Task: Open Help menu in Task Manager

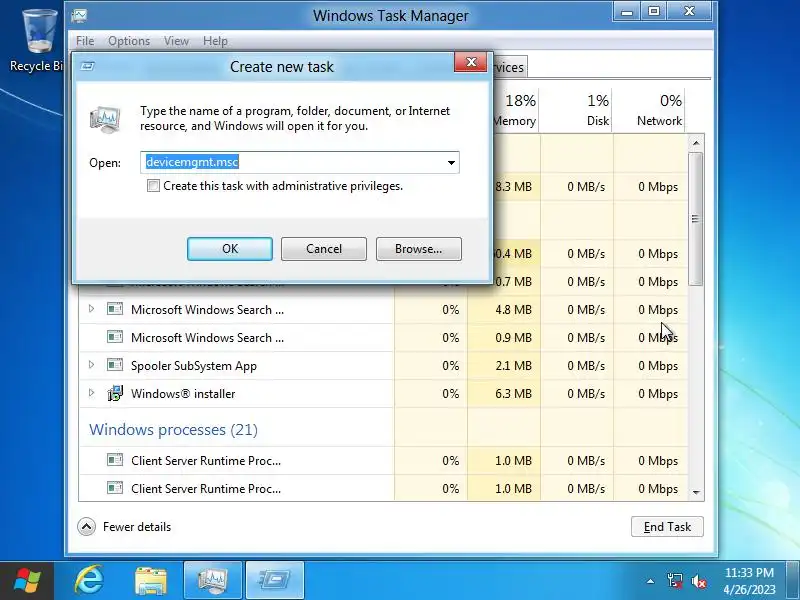Action: click(215, 41)
